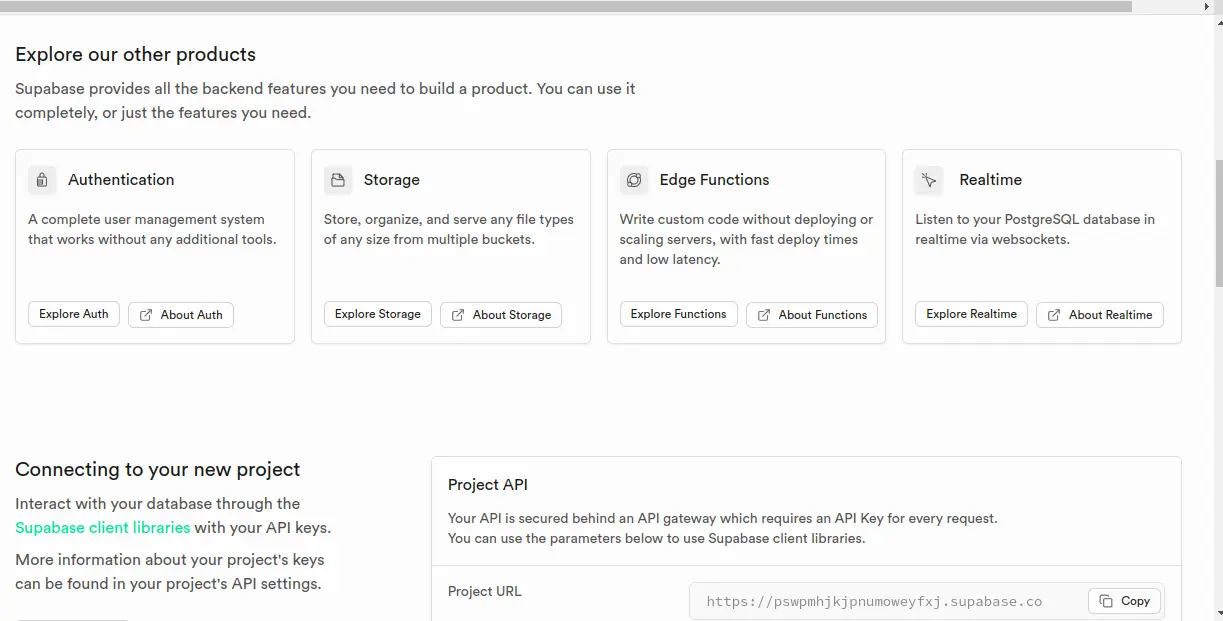Open Explore Storage
1223x621 pixels.
(x=378, y=314)
